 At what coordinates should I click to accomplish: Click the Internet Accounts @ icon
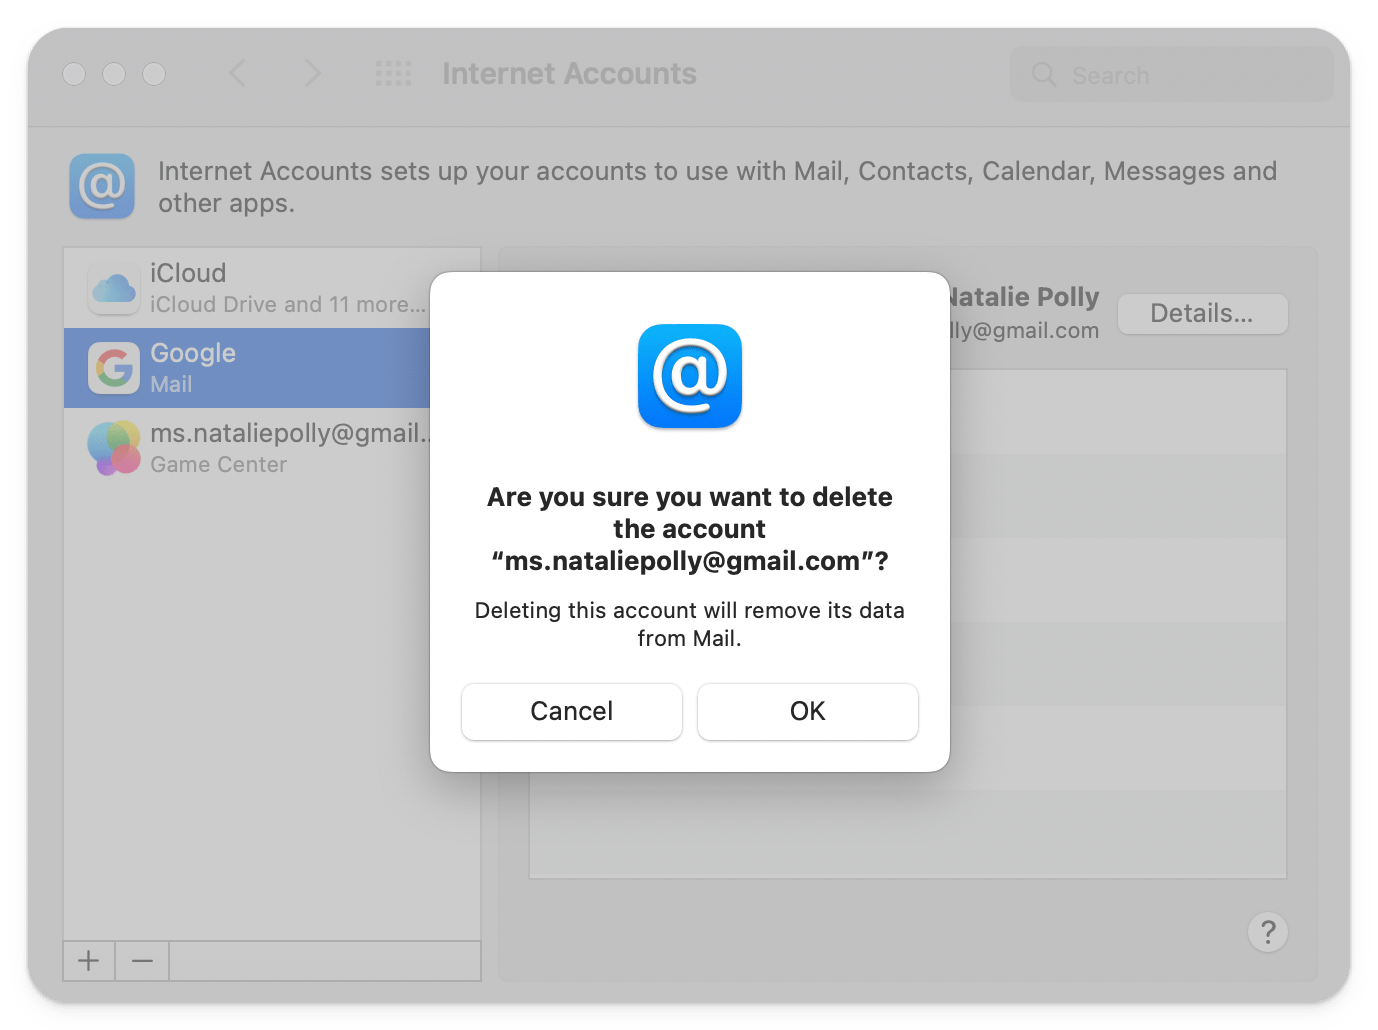click(101, 186)
